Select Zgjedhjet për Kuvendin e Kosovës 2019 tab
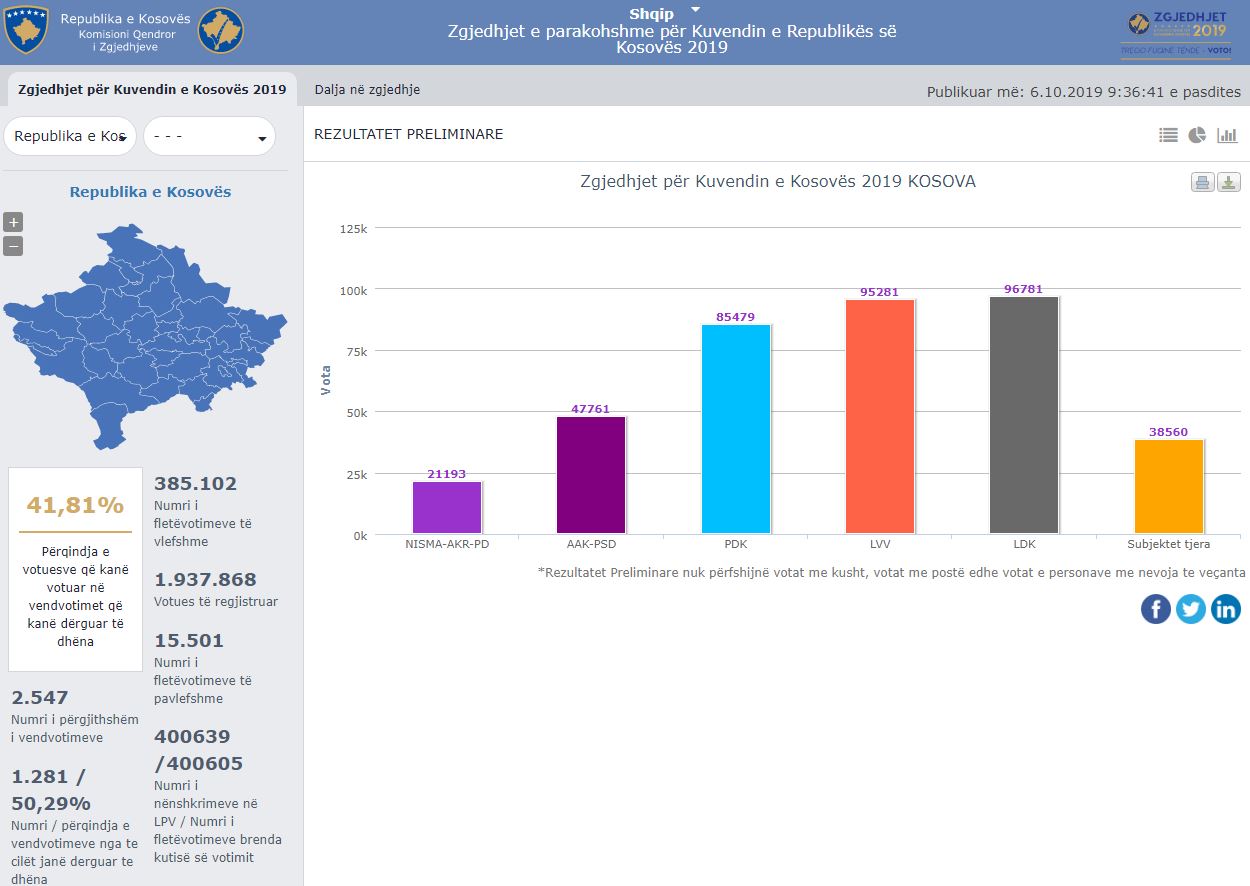Image resolution: width=1250 pixels, height=886 pixels. pos(152,89)
